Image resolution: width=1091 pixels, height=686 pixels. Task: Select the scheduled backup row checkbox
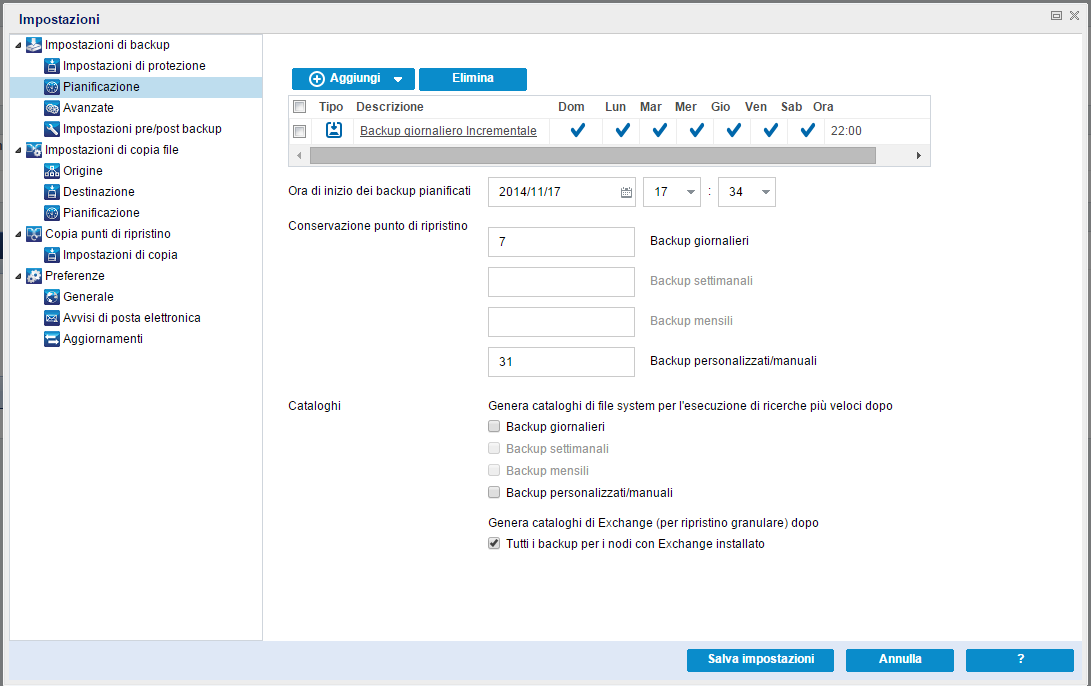299,130
